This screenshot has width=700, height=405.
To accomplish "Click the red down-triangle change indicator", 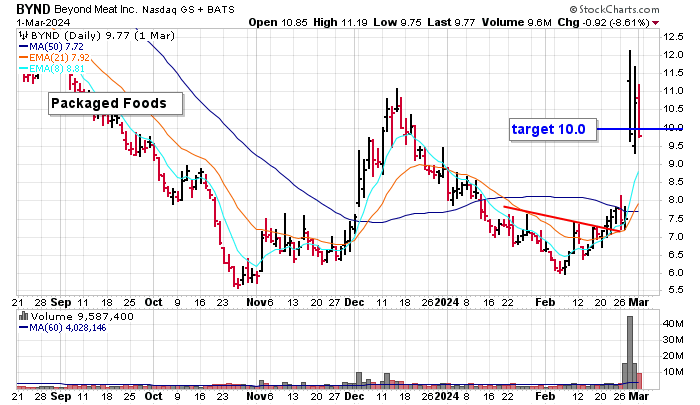I will 655,23.
